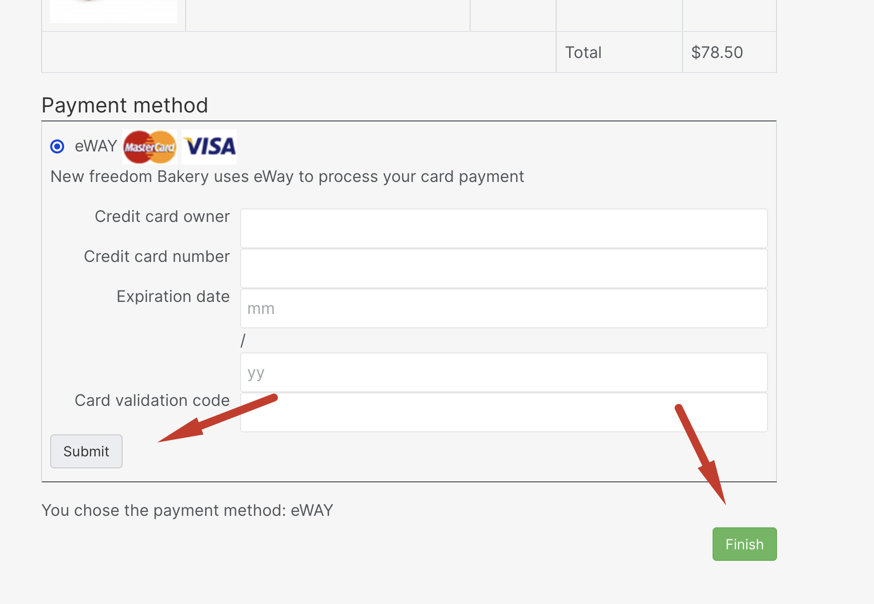
Task: Click the VISA logo
Action: 210,147
